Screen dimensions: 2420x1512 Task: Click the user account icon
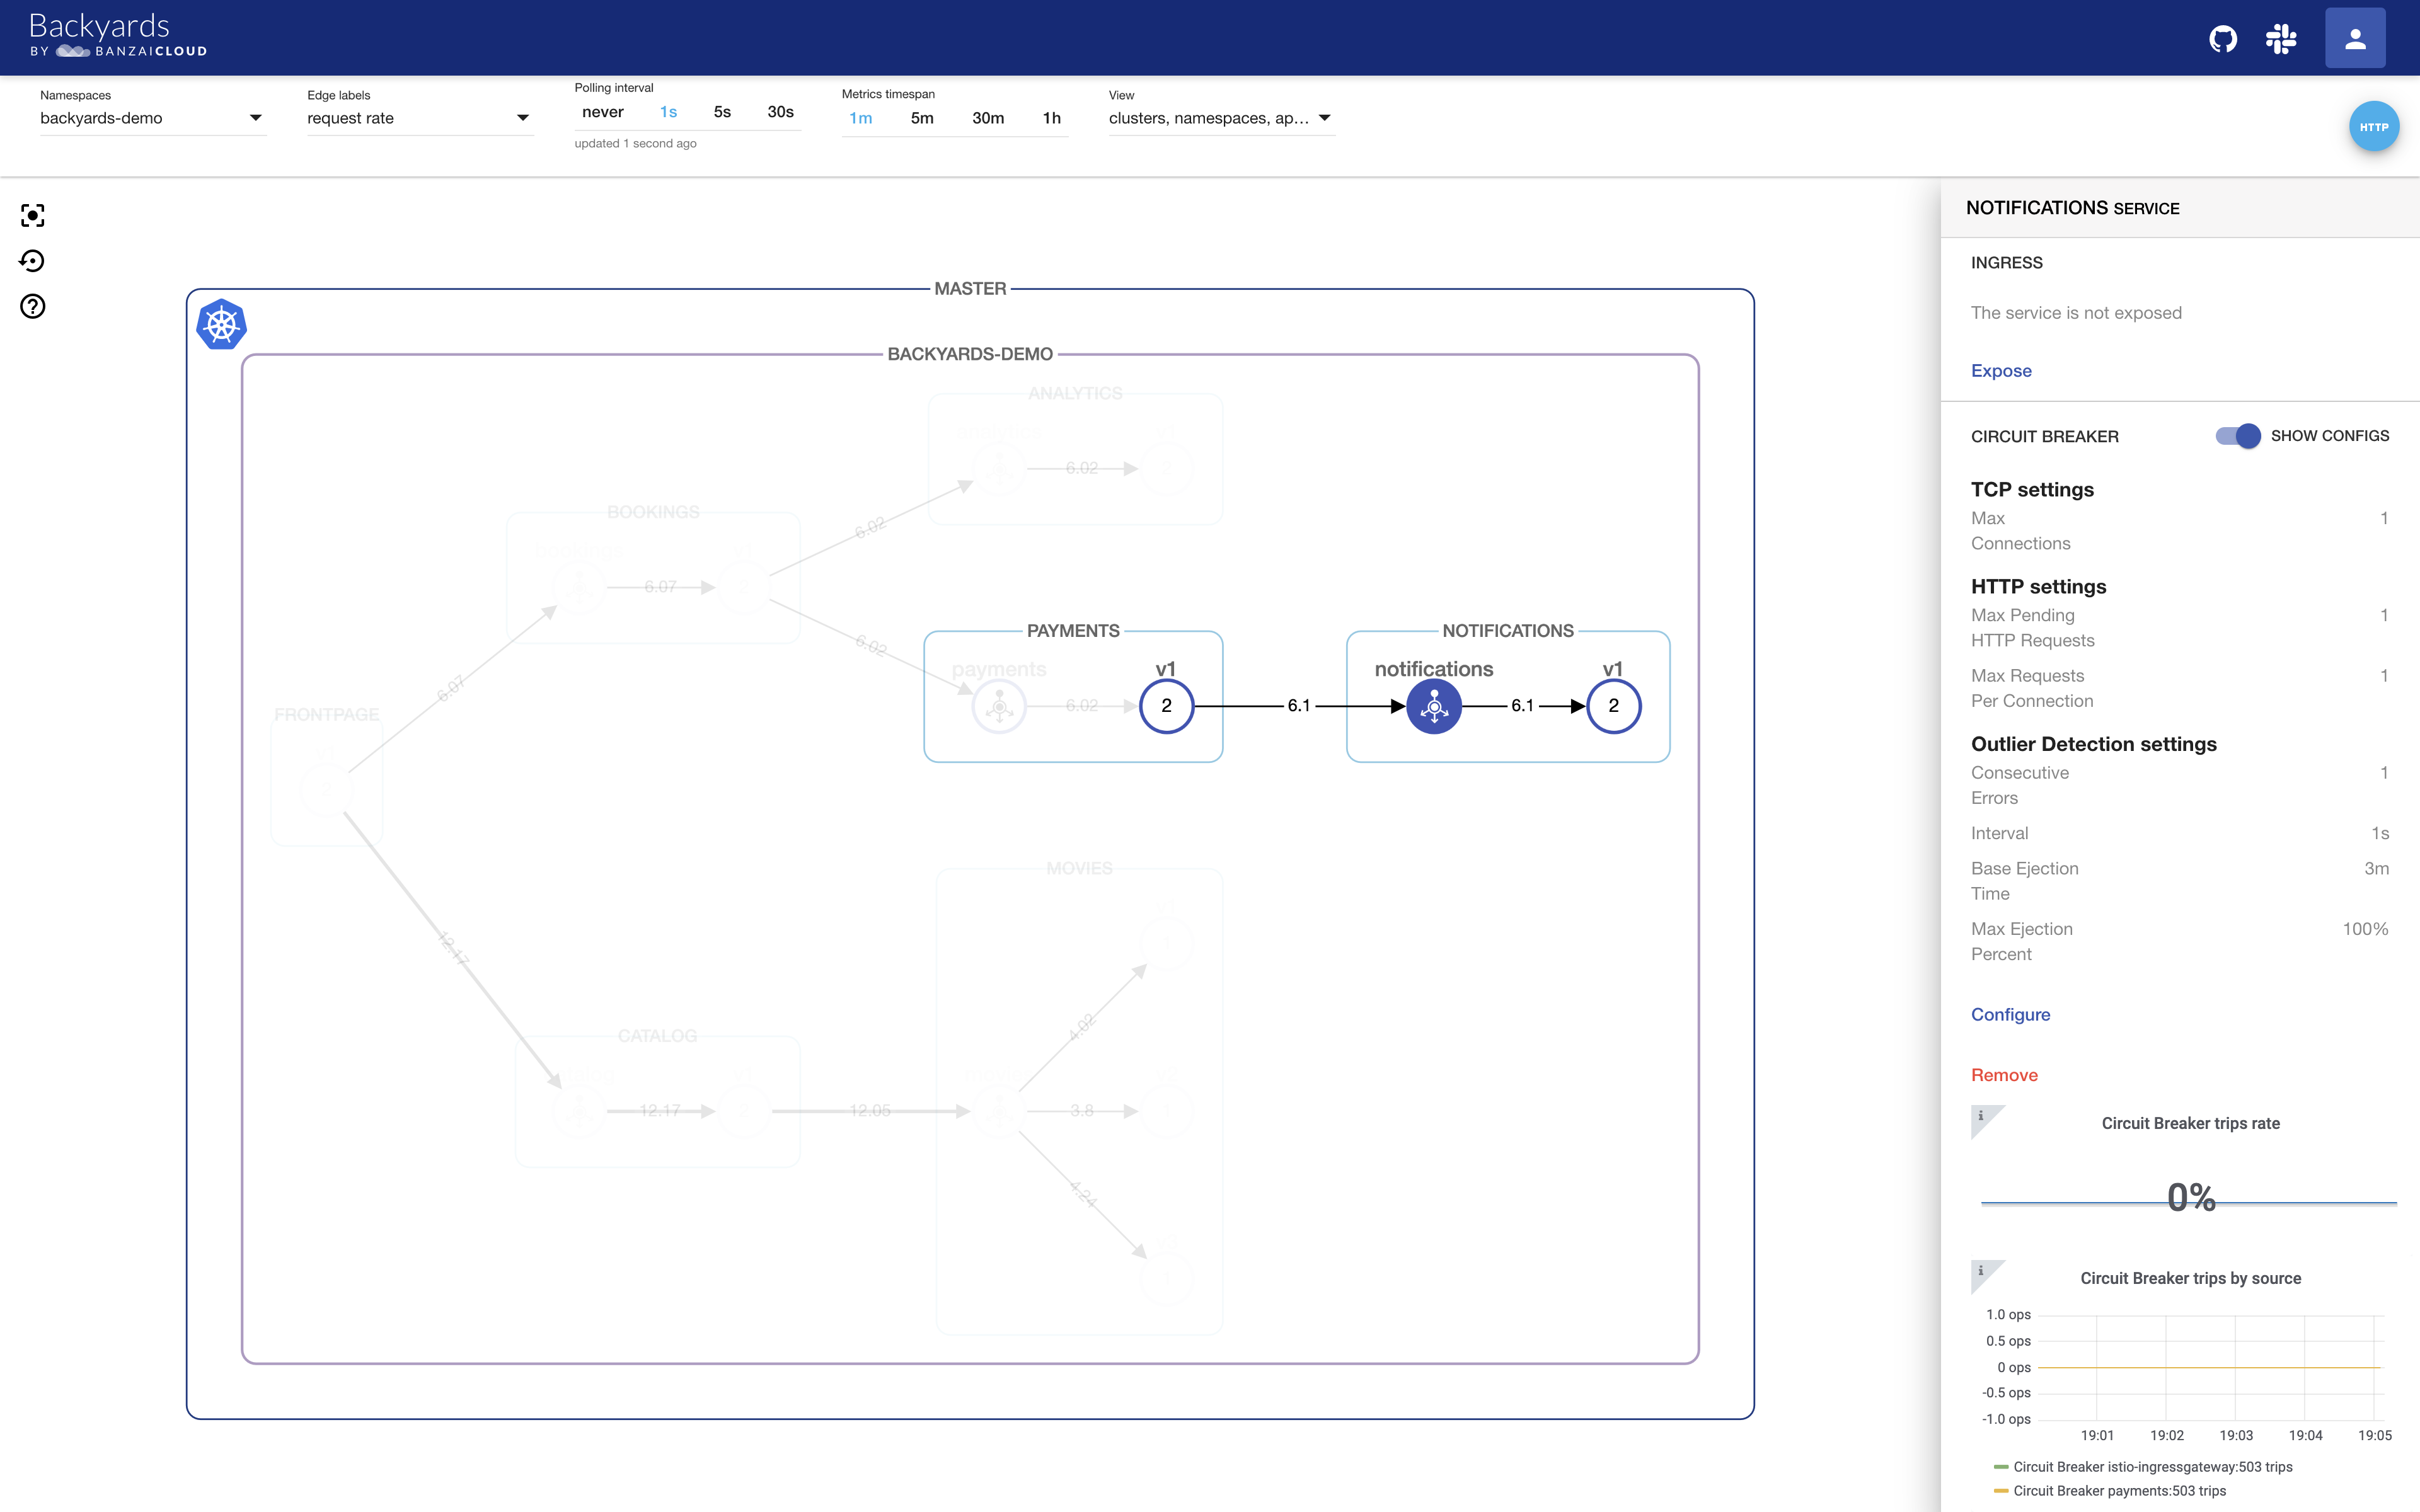tap(2354, 39)
